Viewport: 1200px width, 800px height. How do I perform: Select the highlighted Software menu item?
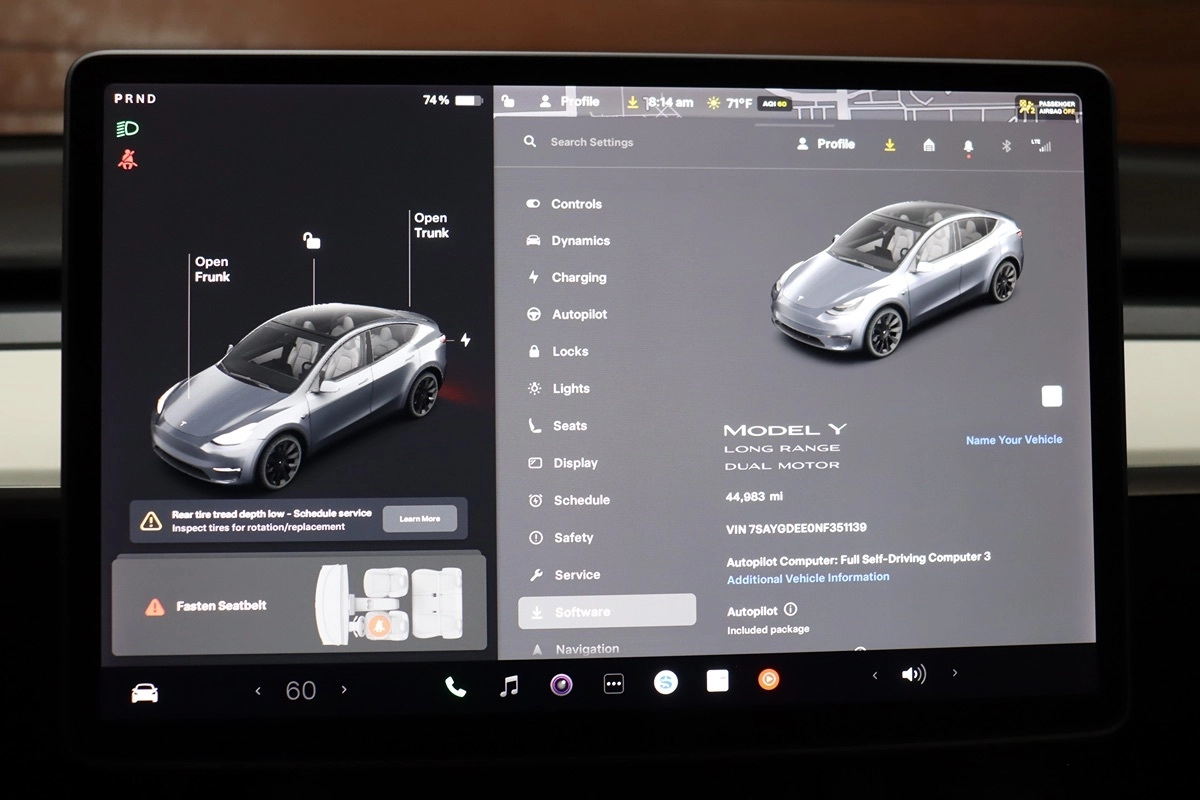607,611
